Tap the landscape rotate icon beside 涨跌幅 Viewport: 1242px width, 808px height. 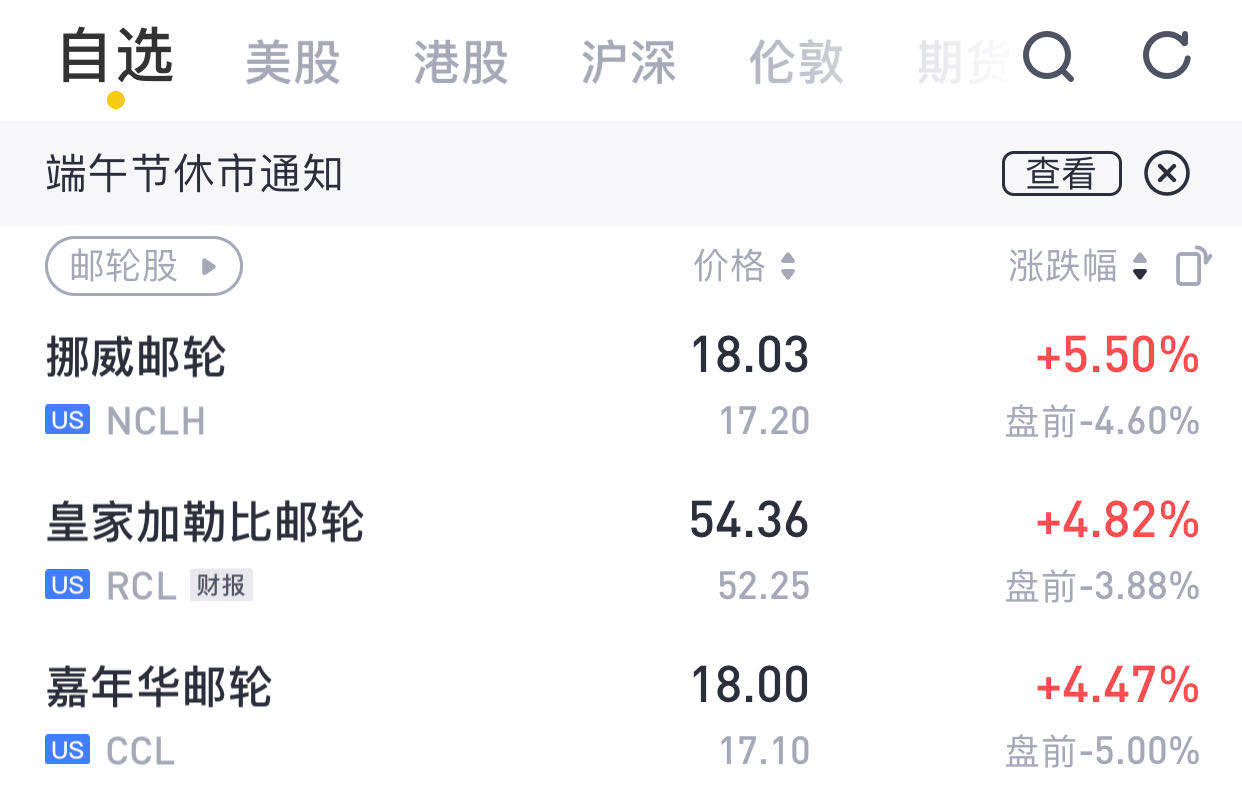point(1193,266)
